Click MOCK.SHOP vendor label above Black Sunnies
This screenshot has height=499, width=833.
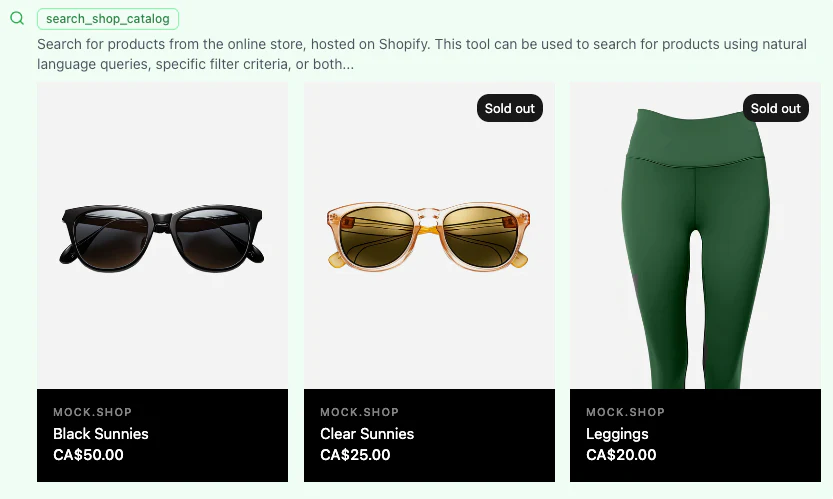(92, 412)
